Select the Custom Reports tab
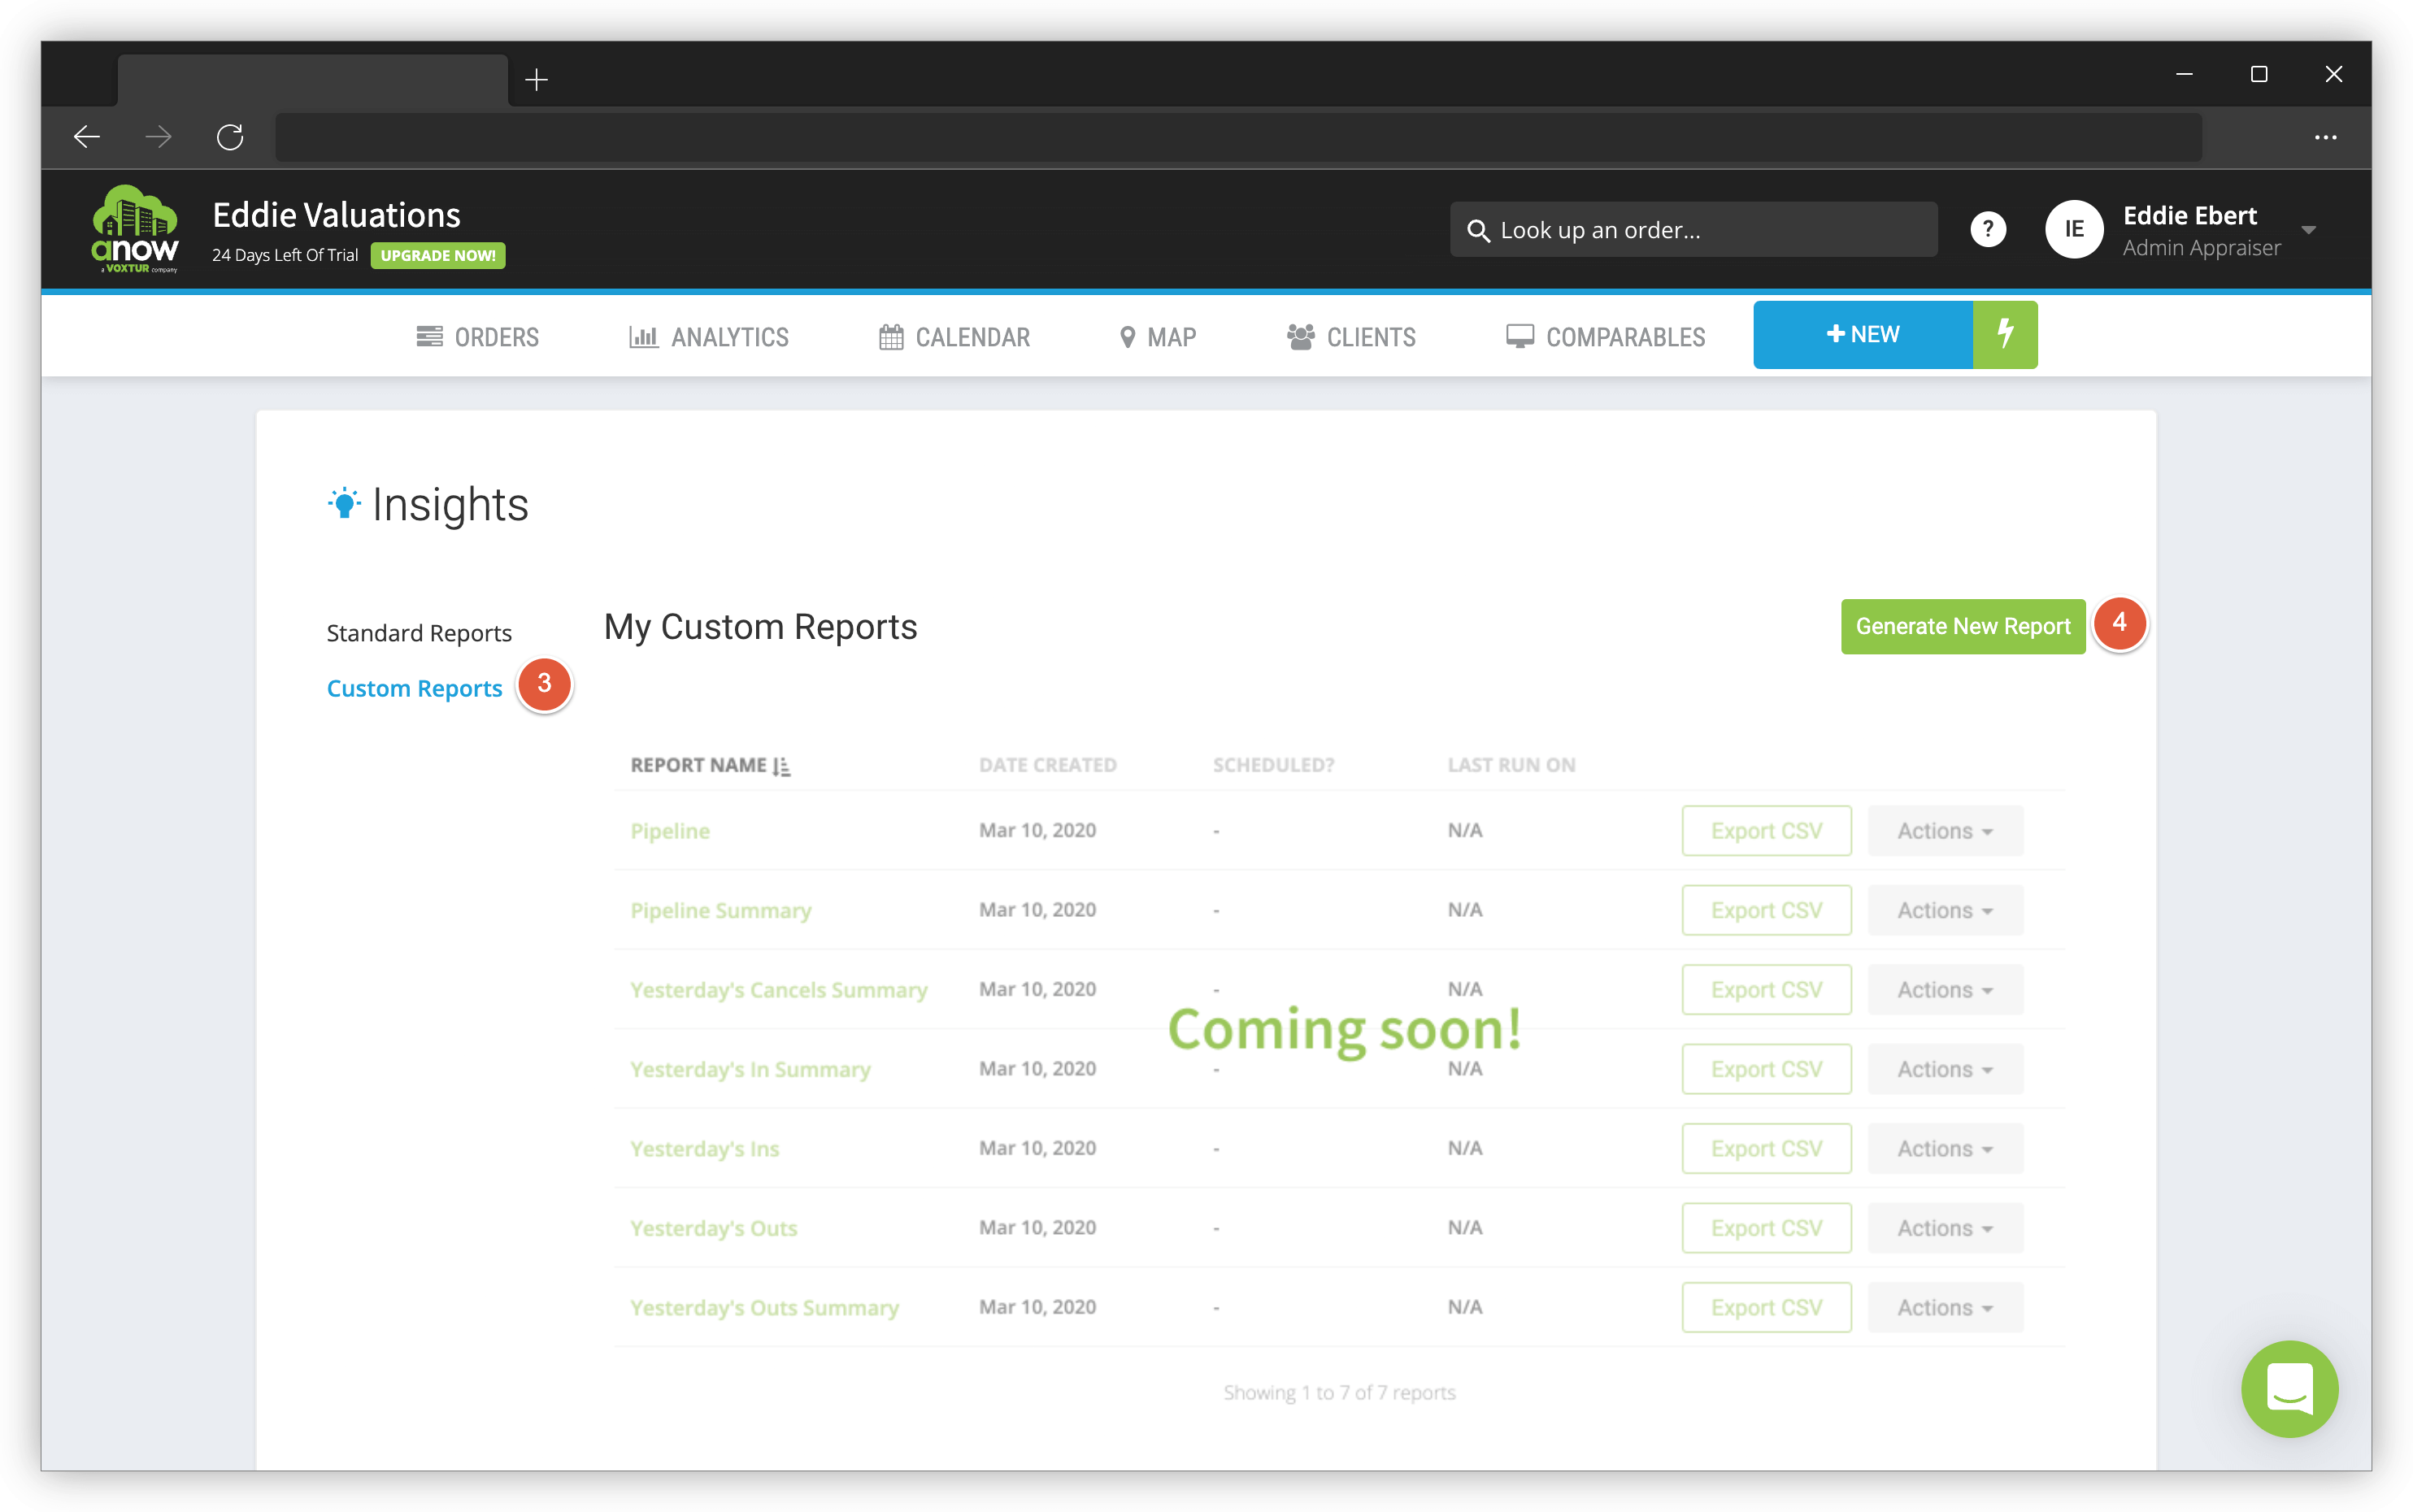 pyautogui.click(x=415, y=687)
